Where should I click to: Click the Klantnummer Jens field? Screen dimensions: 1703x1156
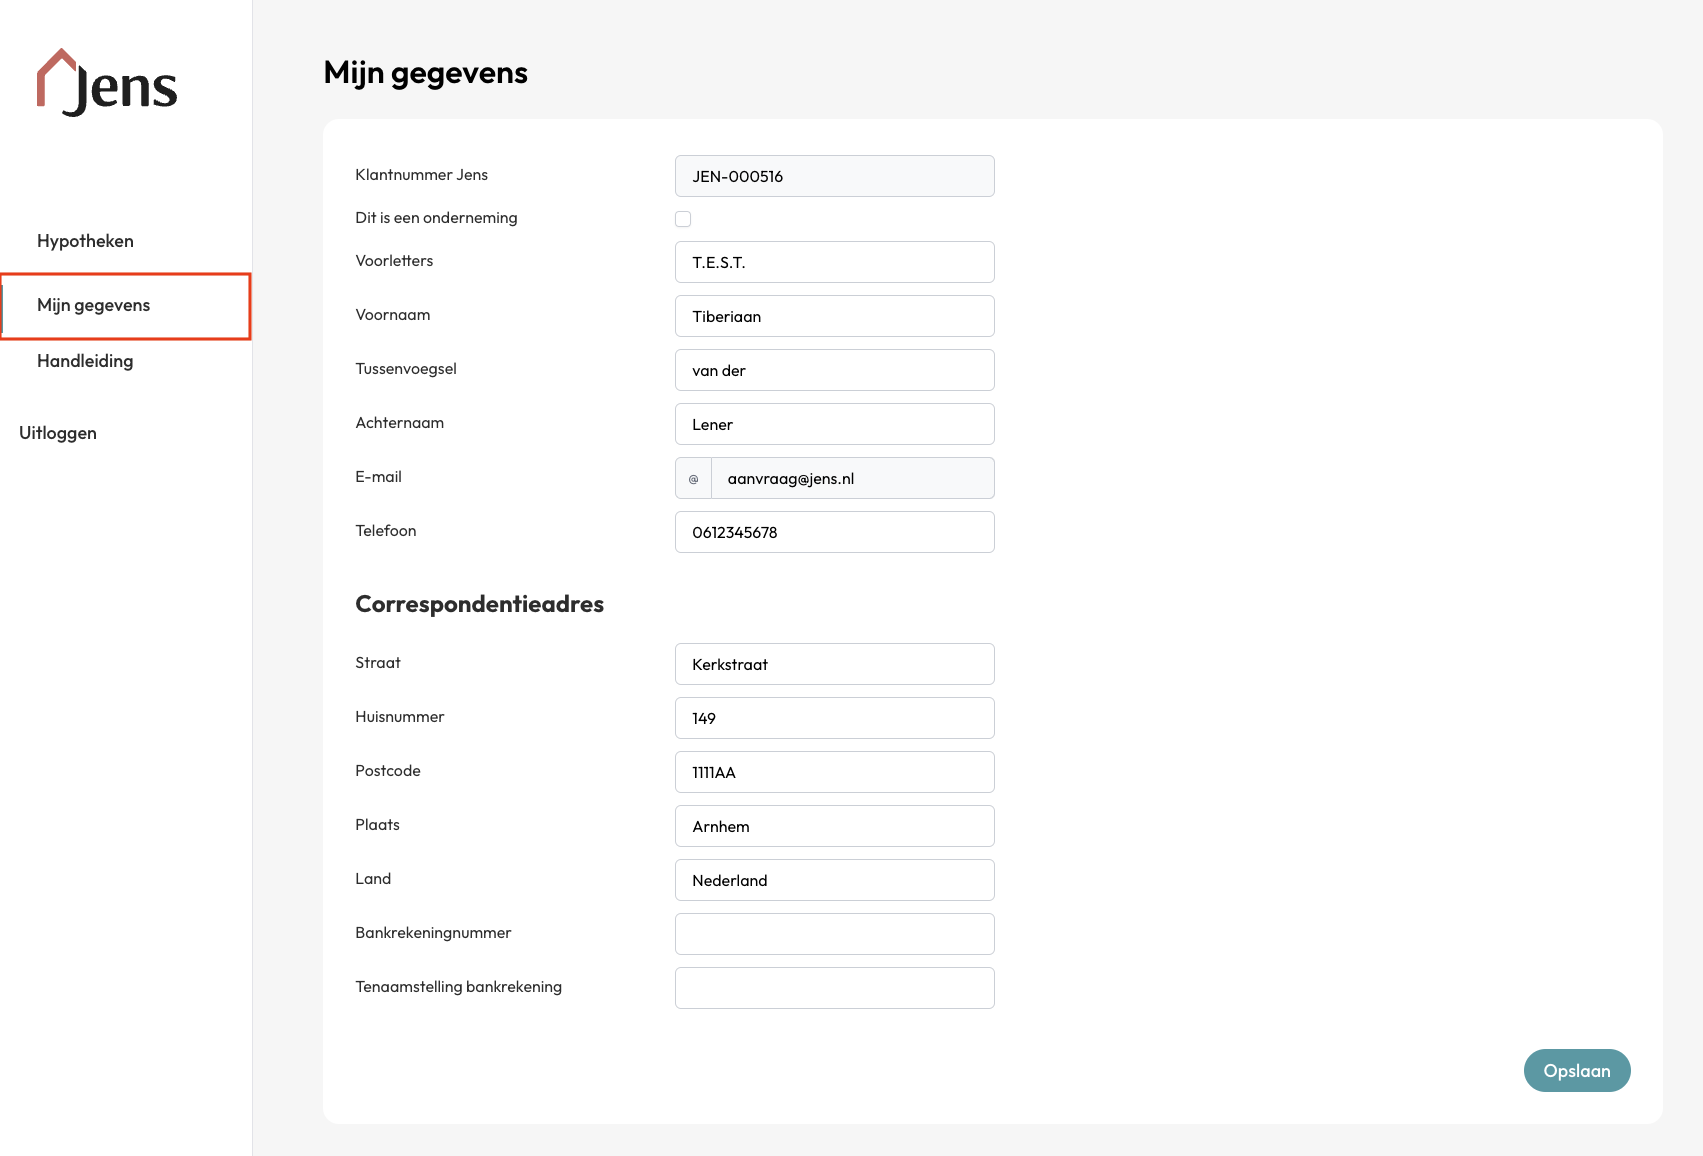click(x=834, y=177)
